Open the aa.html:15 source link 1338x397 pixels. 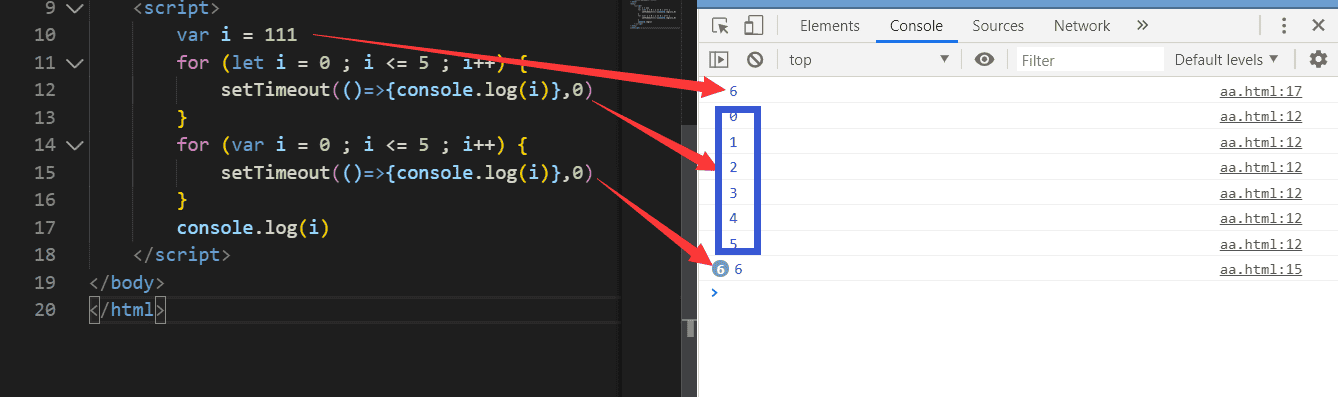click(1261, 269)
